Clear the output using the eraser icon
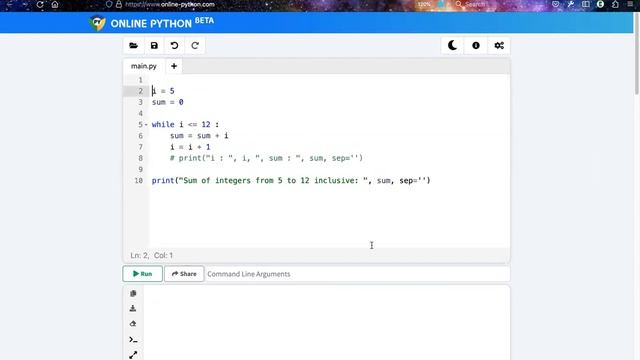This screenshot has height=360, width=640. click(x=133, y=324)
